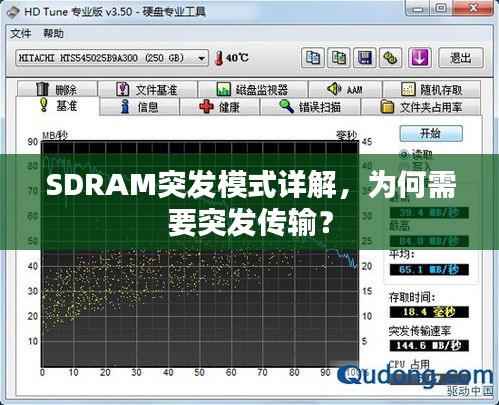Image resolution: width=499 pixels, height=405 pixels.
Task: Click the 突发传输速率 label
Action: click(420, 331)
